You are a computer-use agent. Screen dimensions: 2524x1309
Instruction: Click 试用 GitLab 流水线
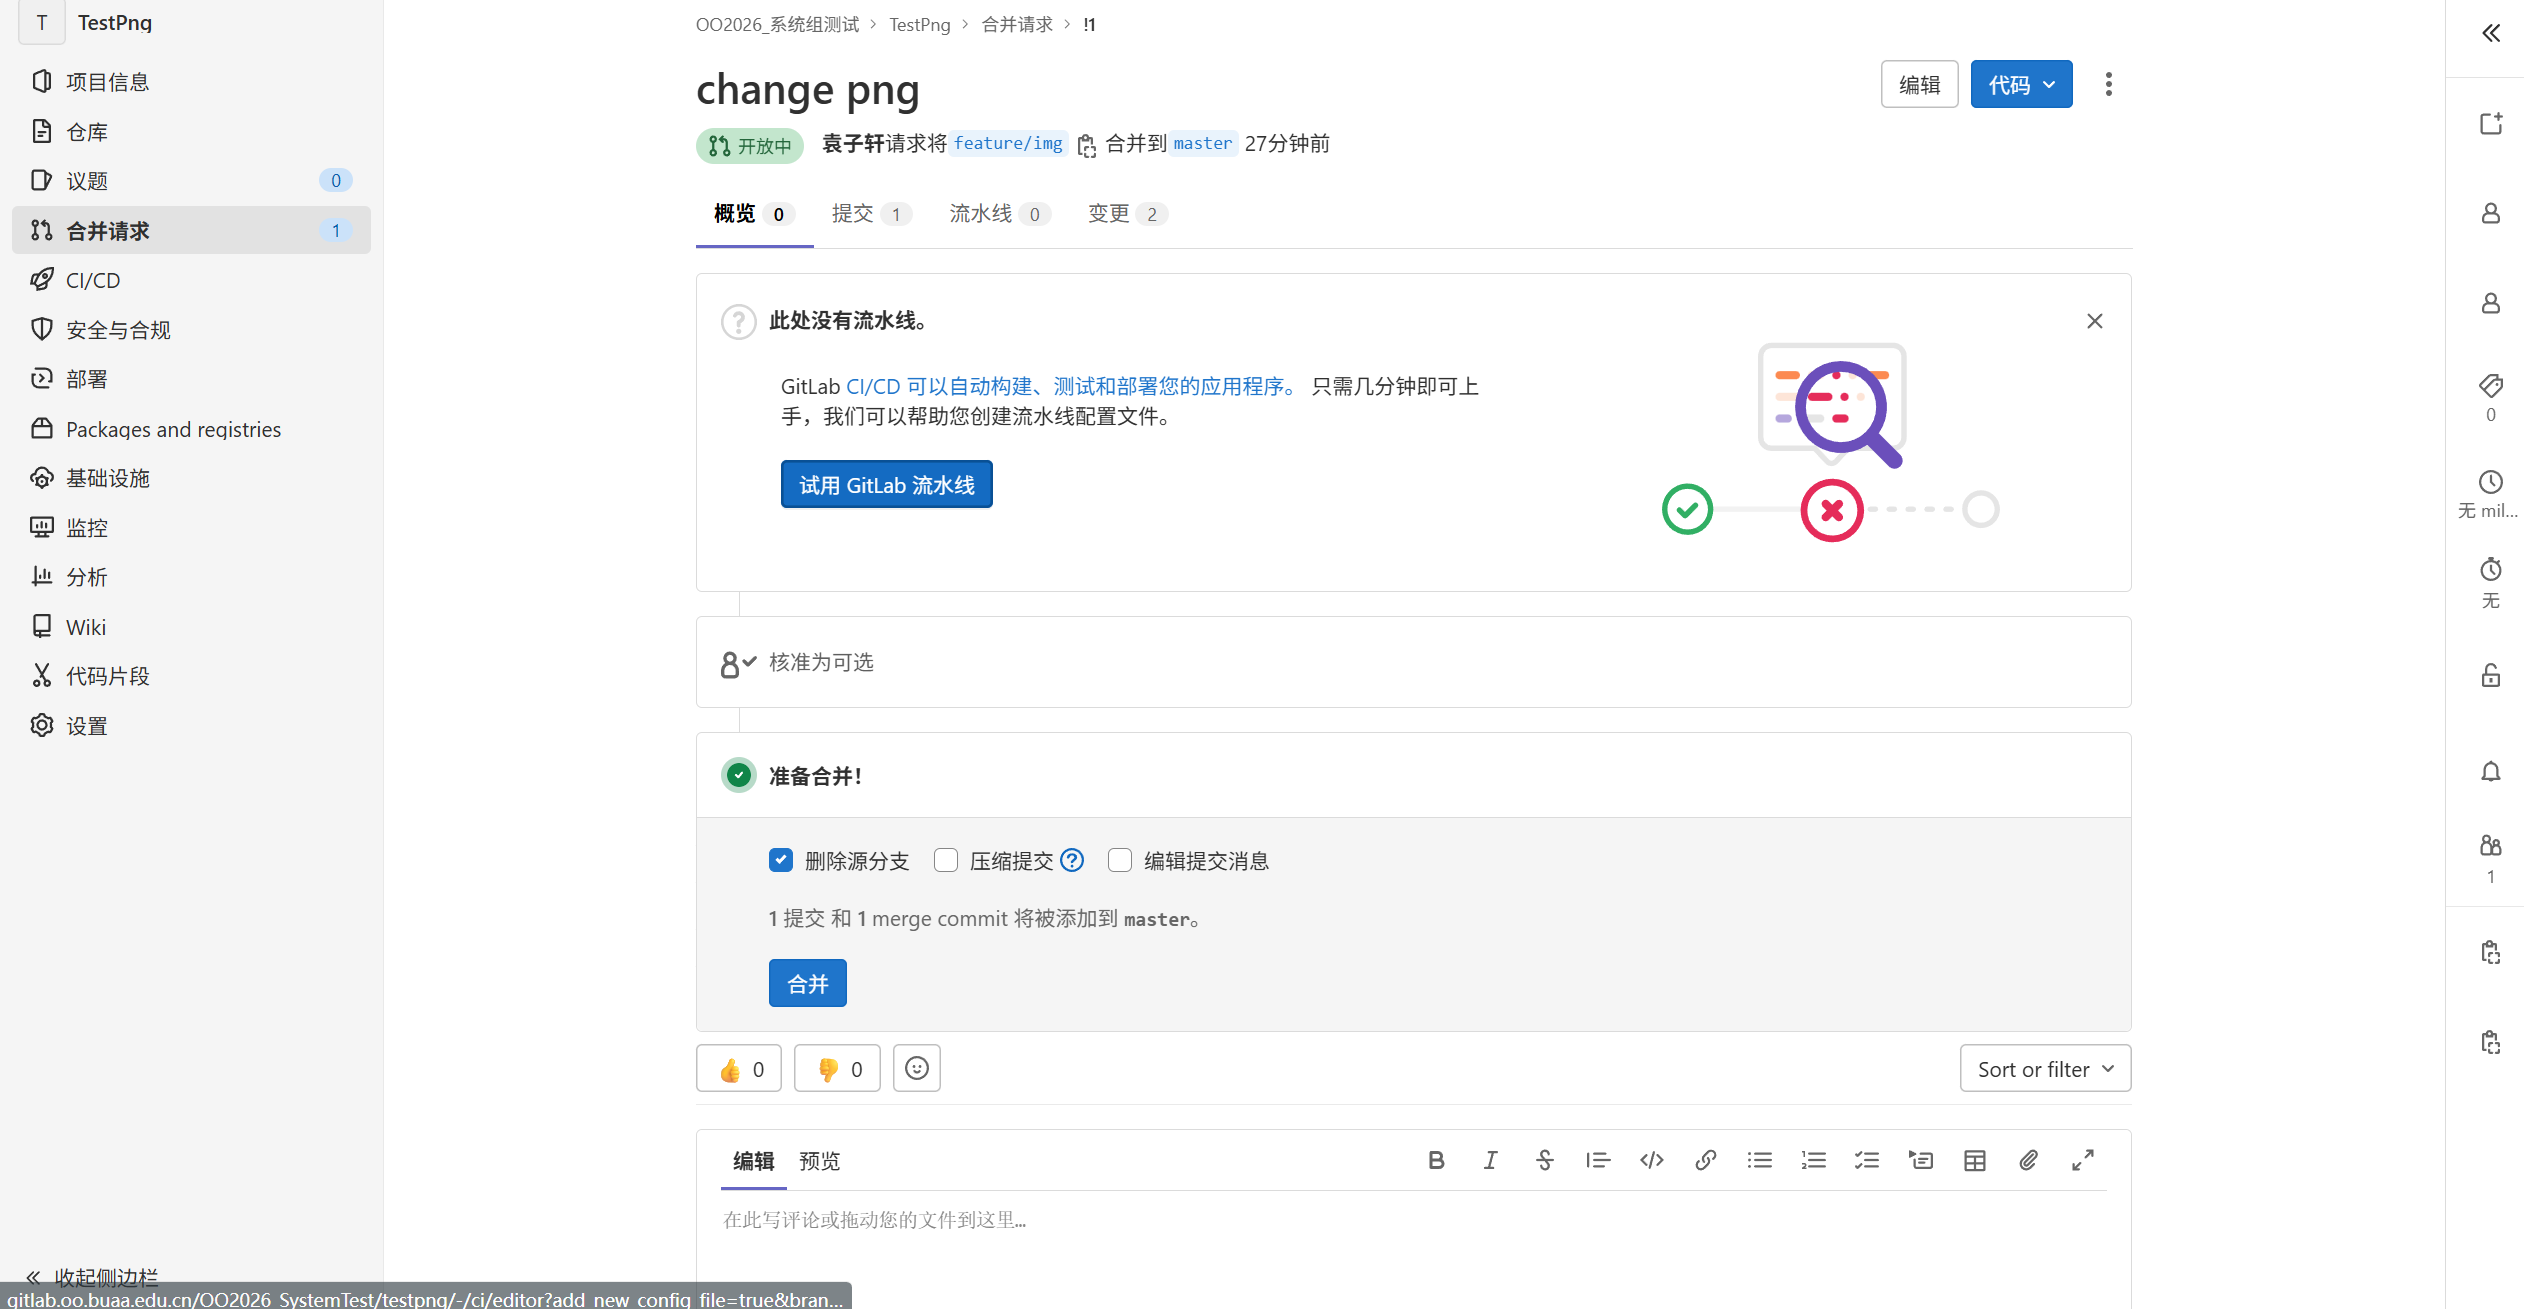point(886,483)
